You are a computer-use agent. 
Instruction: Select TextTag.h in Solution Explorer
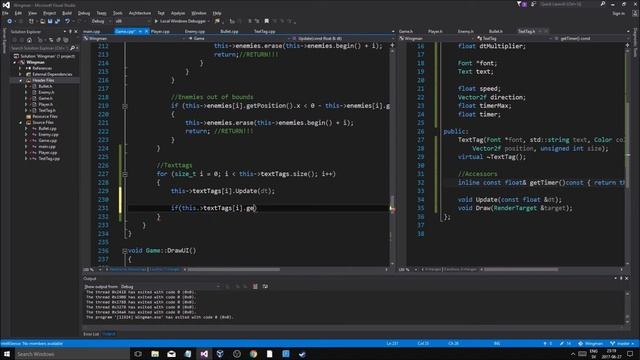click(47, 110)
